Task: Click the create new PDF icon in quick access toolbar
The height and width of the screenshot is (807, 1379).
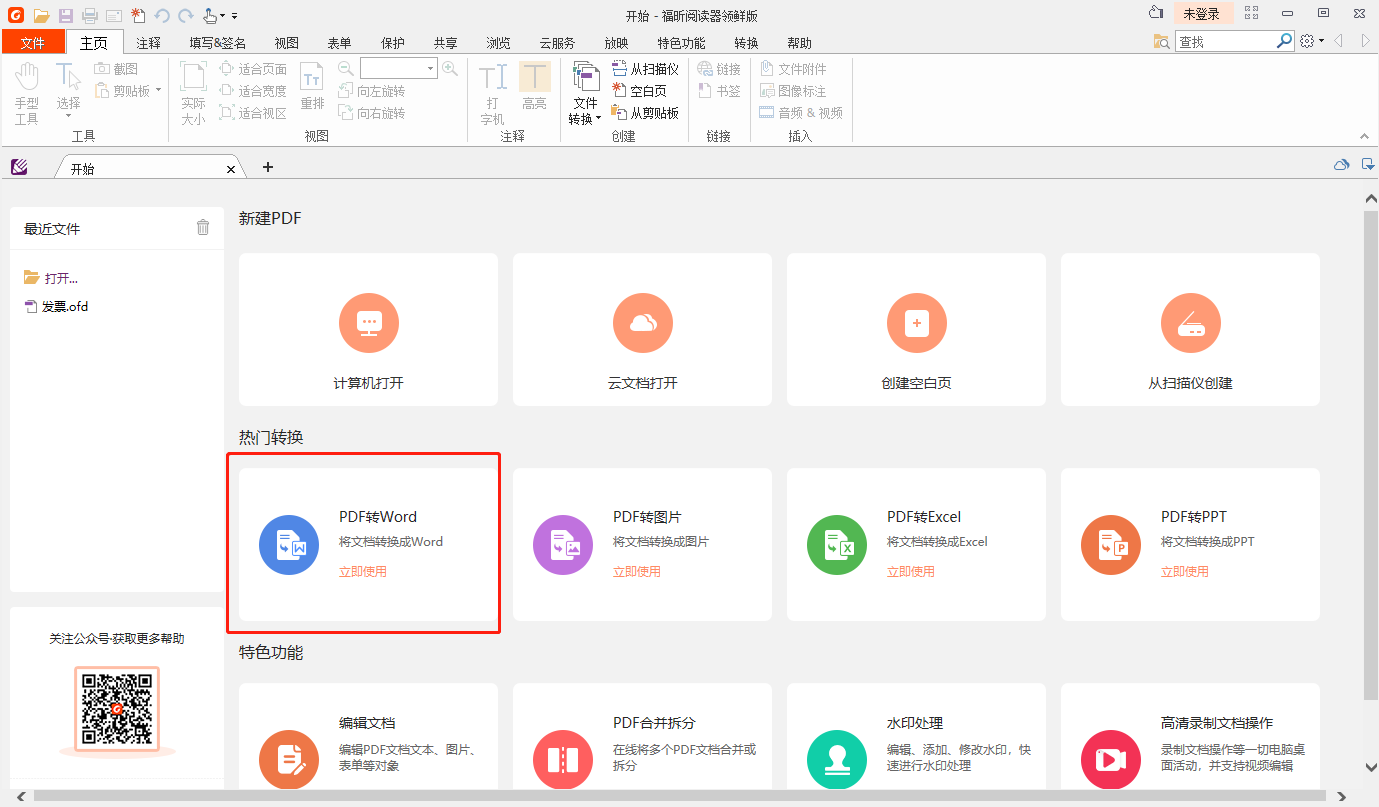Action: (x=138, y=15)
